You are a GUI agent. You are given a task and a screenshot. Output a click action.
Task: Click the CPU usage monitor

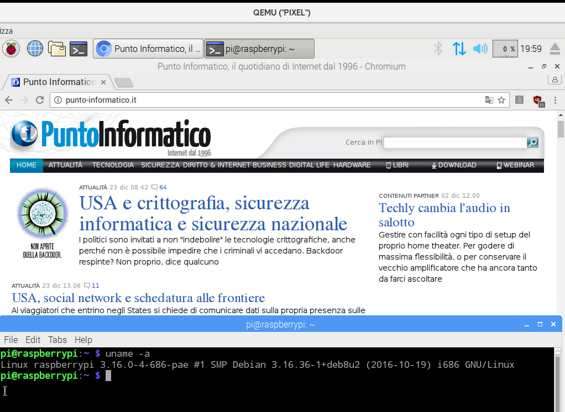pyautogui.click(x=505, y=49)
